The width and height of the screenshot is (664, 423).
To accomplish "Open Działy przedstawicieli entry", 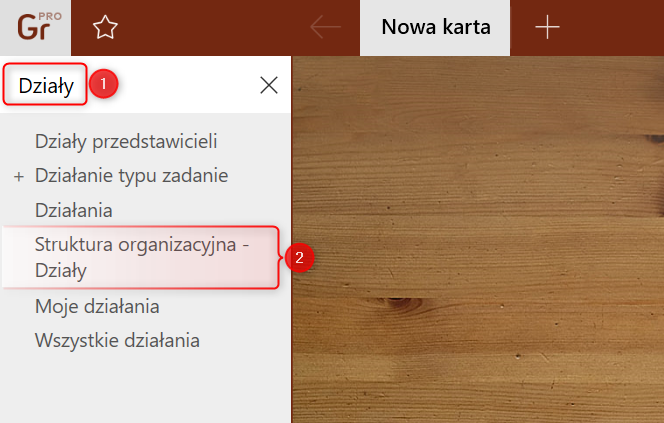I will coord(126,141).
